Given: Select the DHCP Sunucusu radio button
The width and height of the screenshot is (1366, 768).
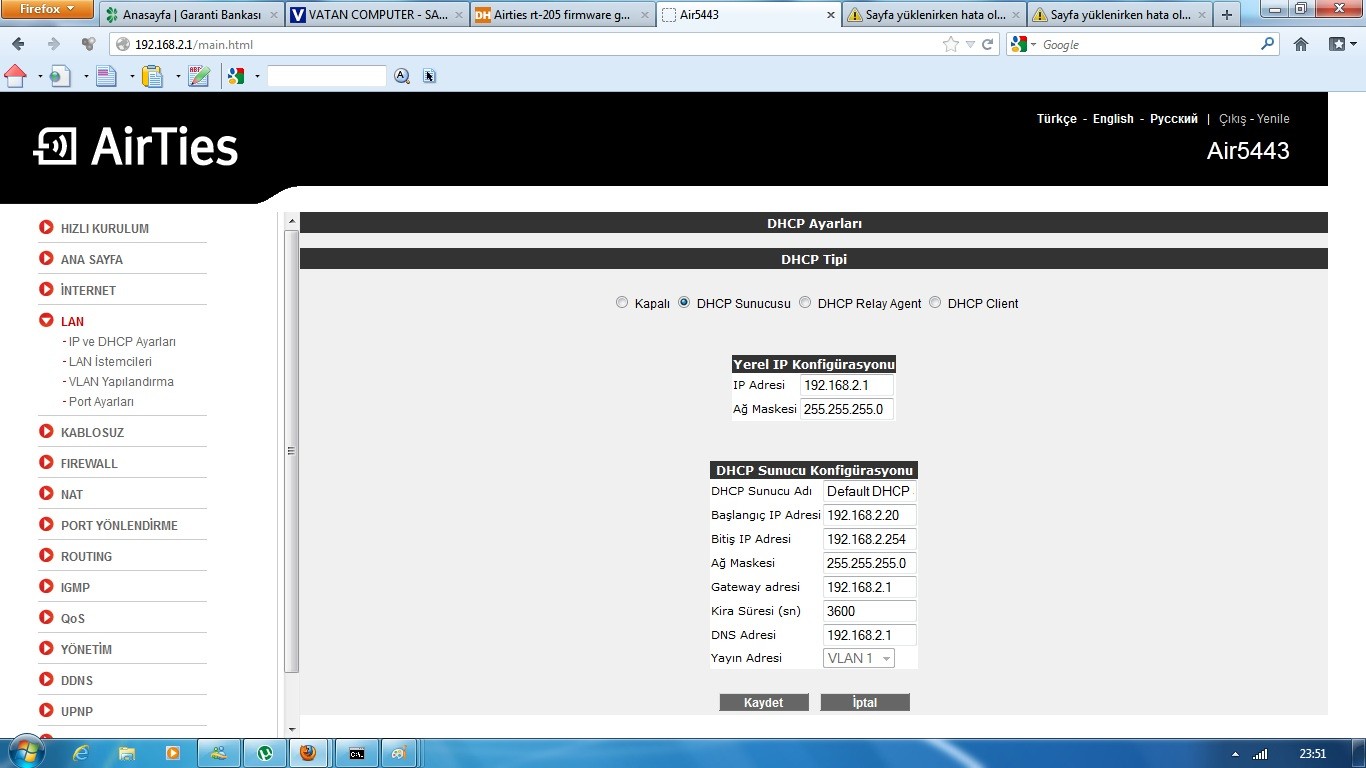Looking at the screenshot, I should coord(684,303).
